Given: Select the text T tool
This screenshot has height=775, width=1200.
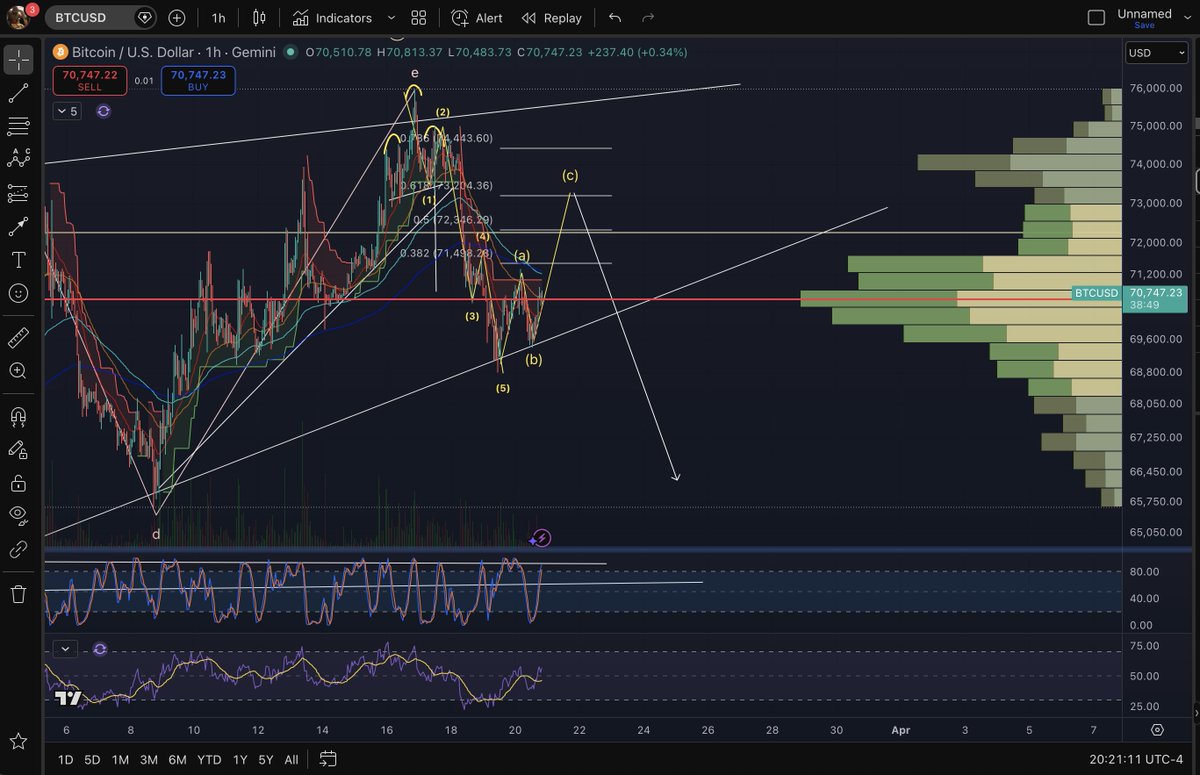Looking at the screenshot, I should [18, 260].
